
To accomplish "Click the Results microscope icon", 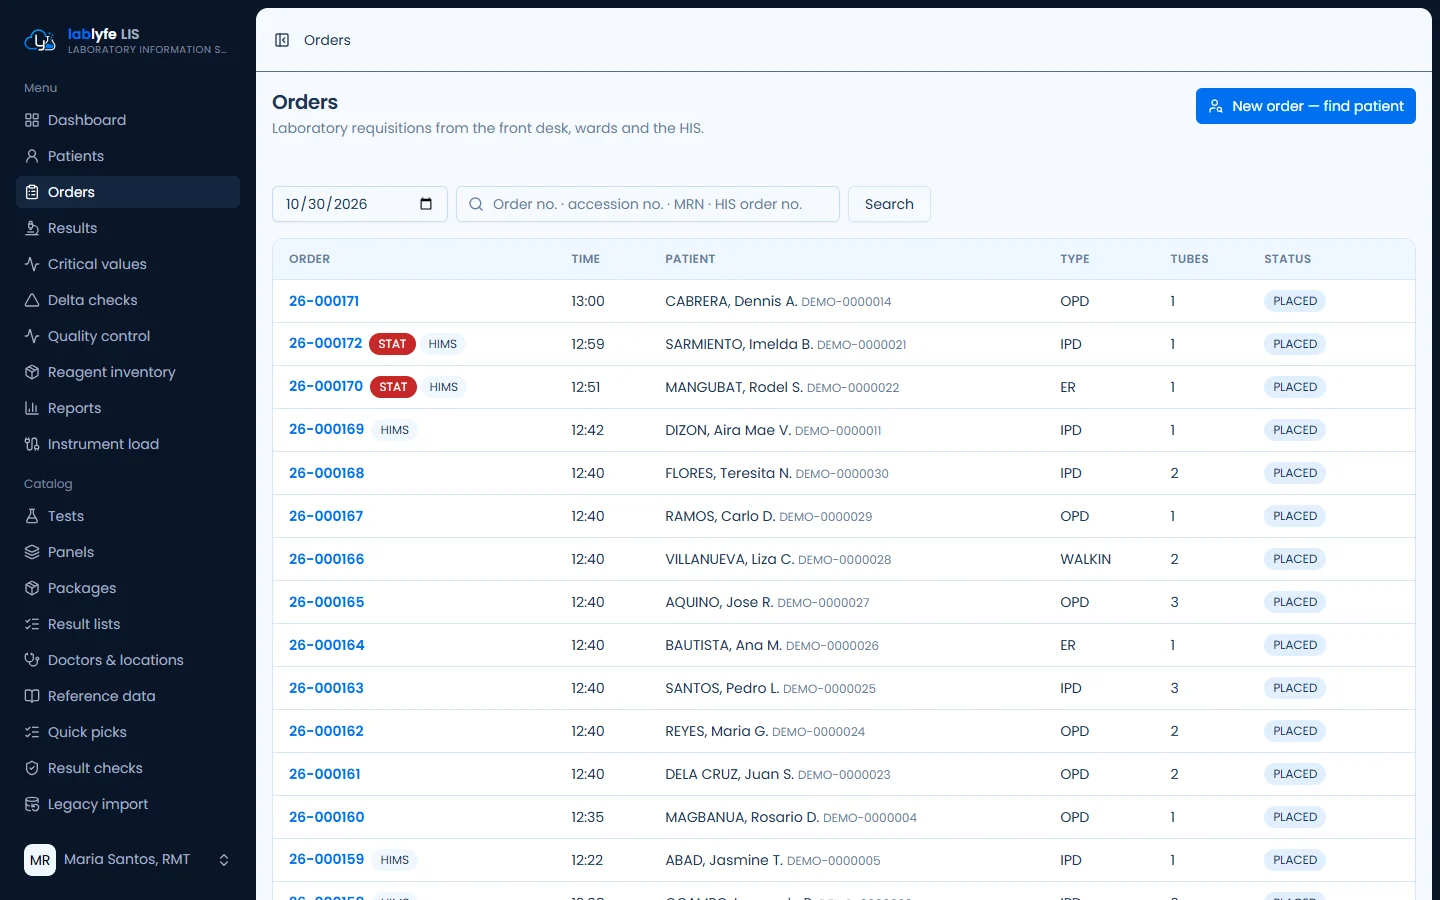I will [32, 228].
